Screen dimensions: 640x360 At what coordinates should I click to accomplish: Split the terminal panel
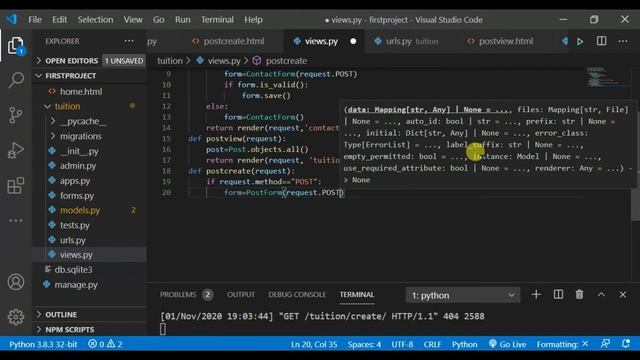[x=558, y=295]
